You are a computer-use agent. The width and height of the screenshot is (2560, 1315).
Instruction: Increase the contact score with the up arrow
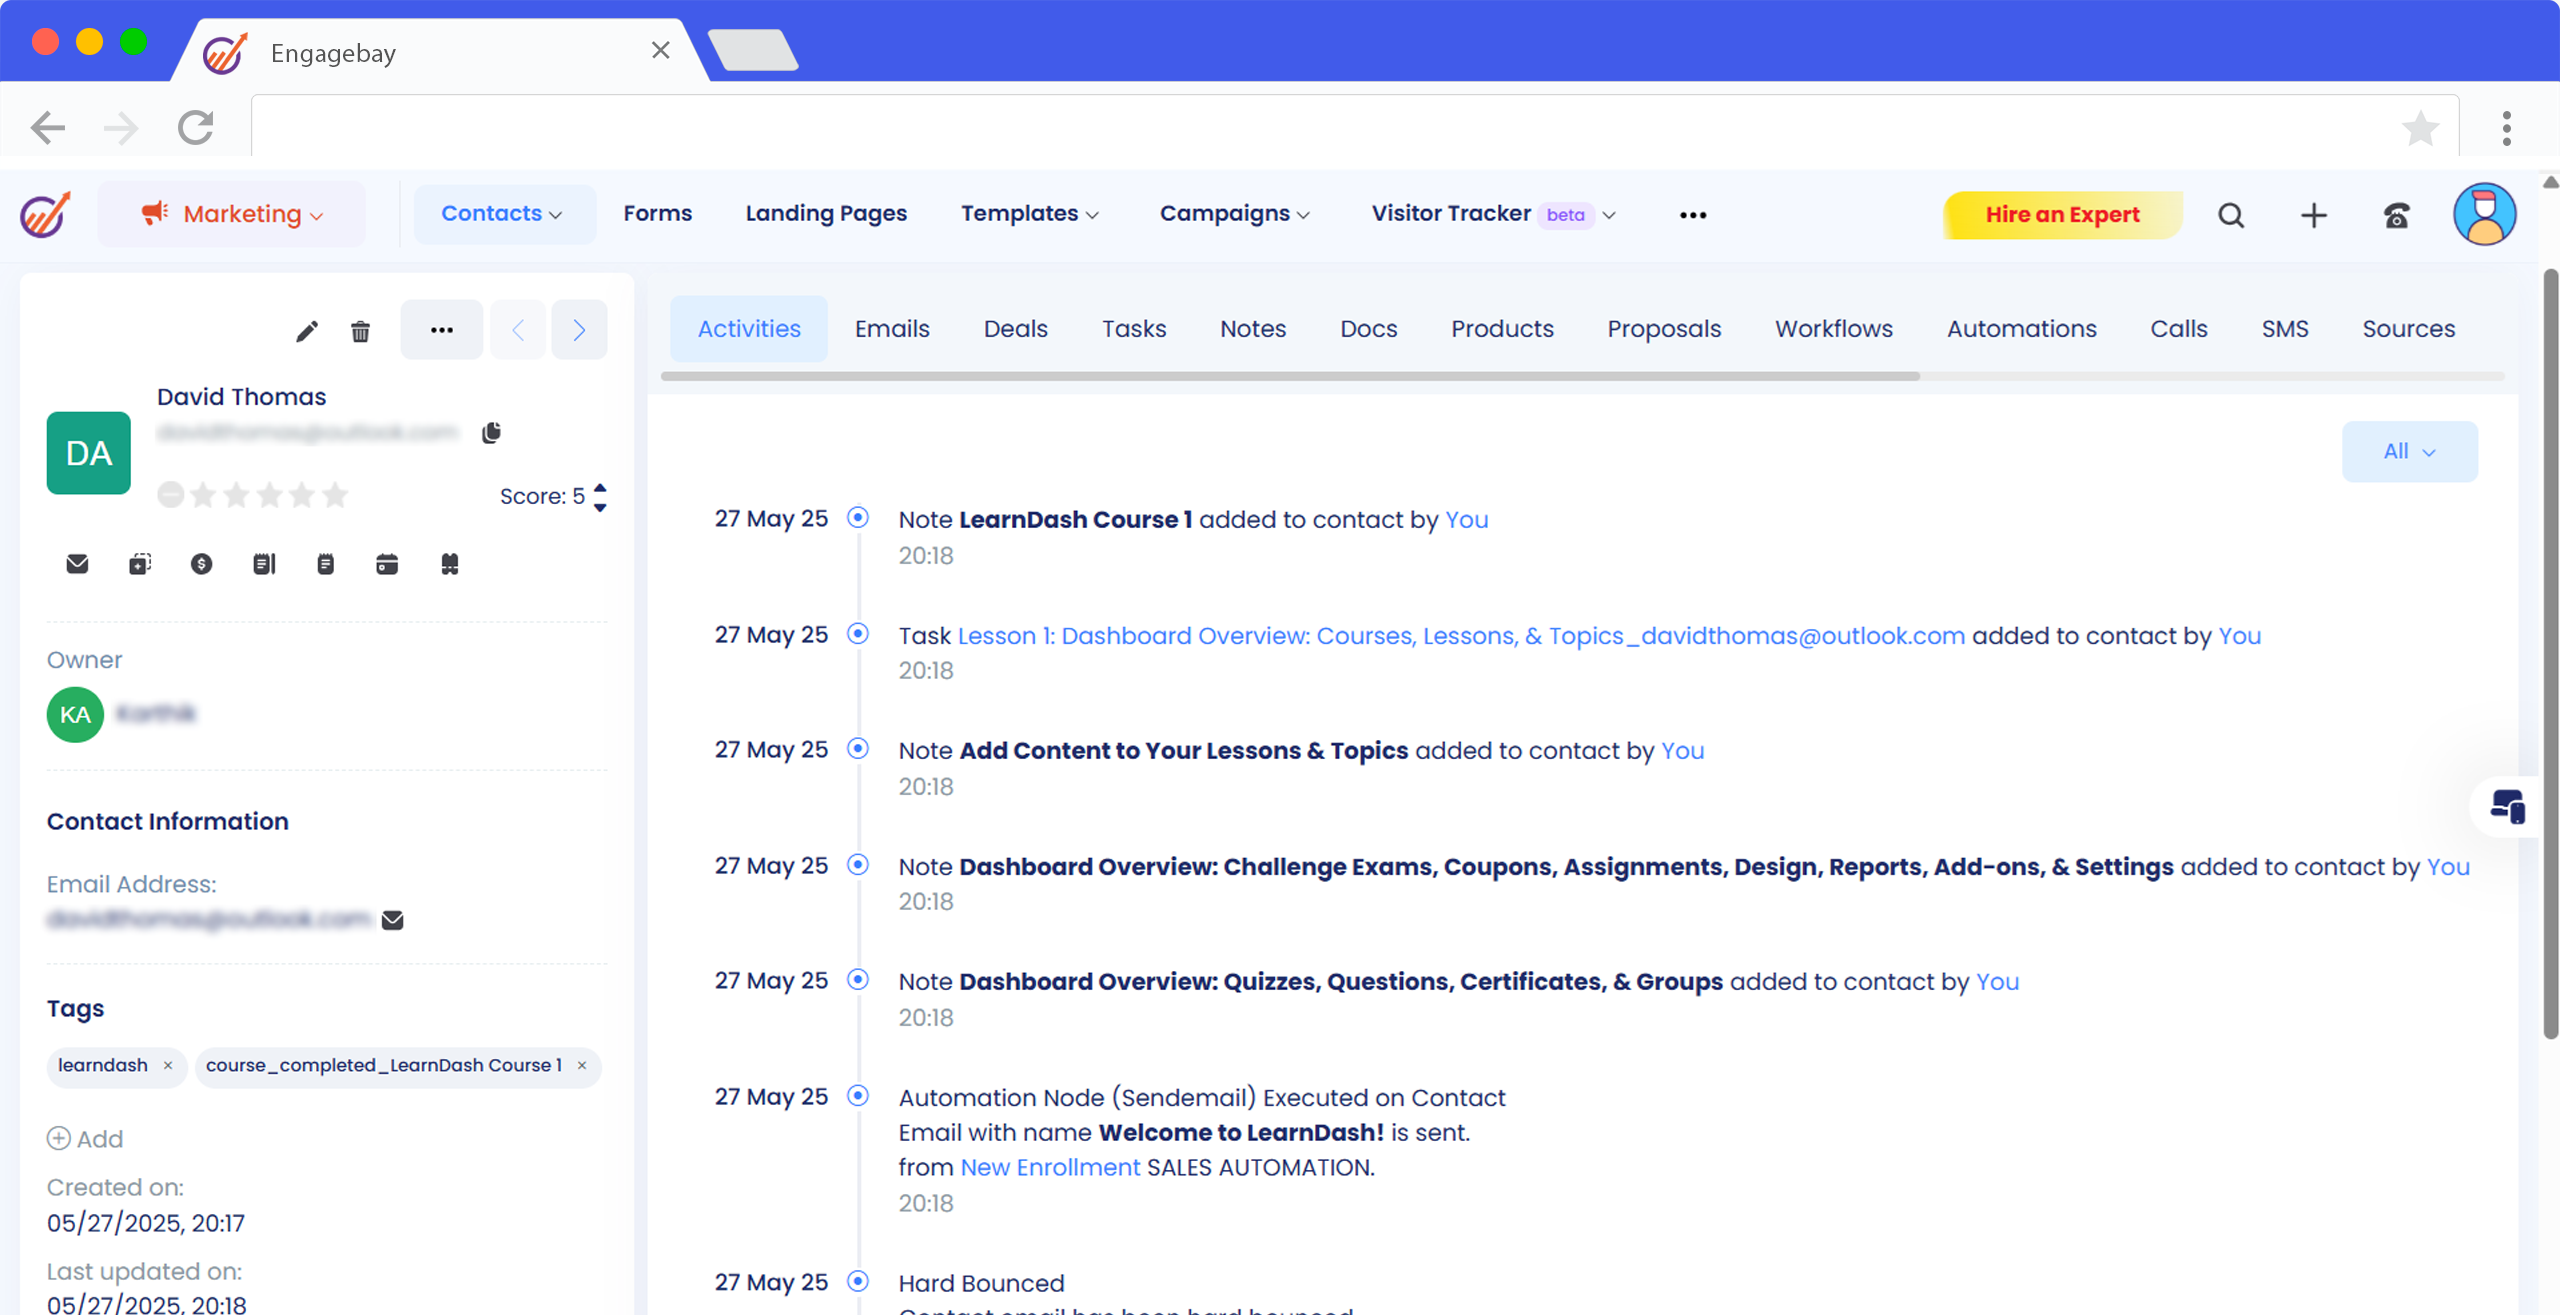(600, 488)
